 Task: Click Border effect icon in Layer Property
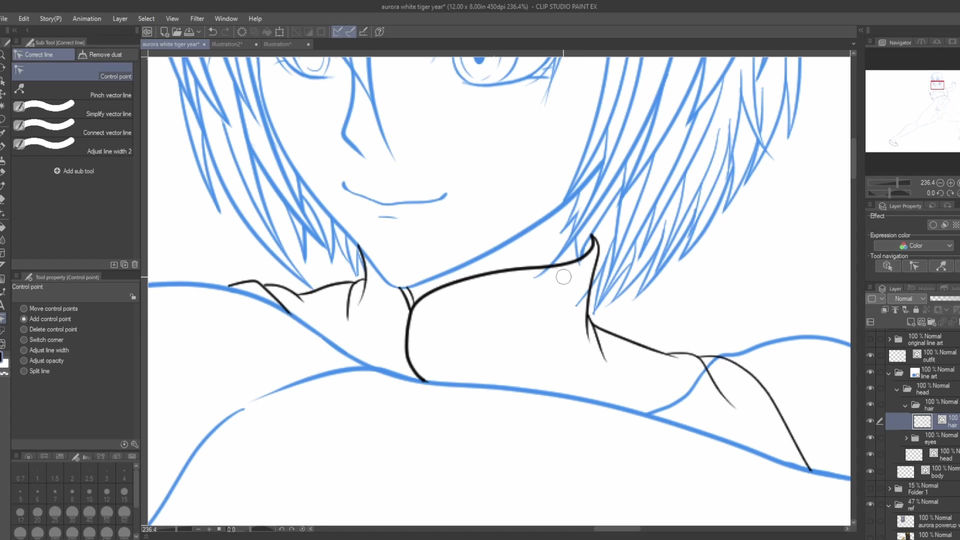pos(933,225)
